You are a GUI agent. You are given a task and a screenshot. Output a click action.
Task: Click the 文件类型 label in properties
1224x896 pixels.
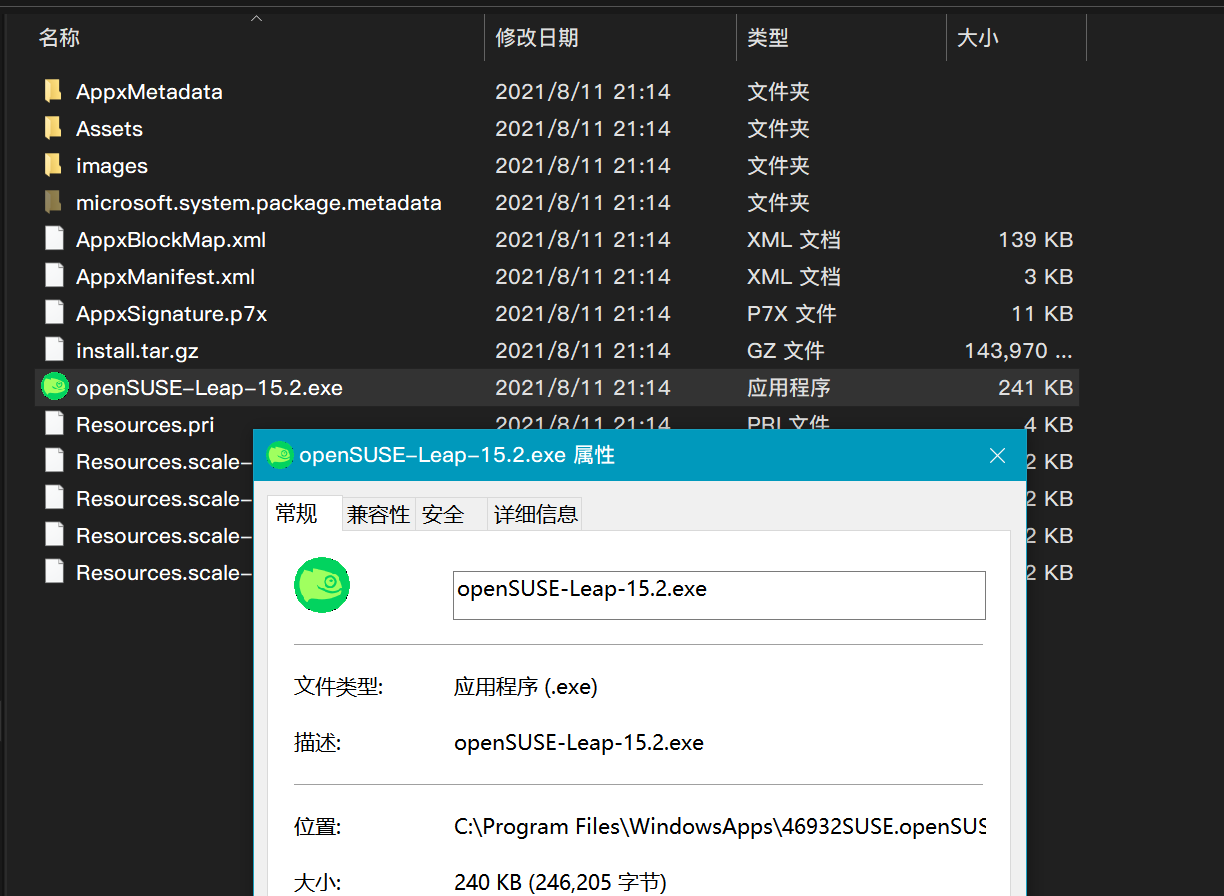338,687
